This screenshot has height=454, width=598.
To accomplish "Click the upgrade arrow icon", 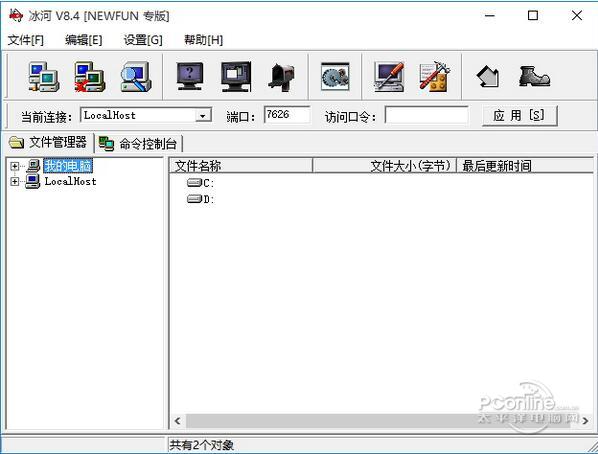I will point(488,76).
